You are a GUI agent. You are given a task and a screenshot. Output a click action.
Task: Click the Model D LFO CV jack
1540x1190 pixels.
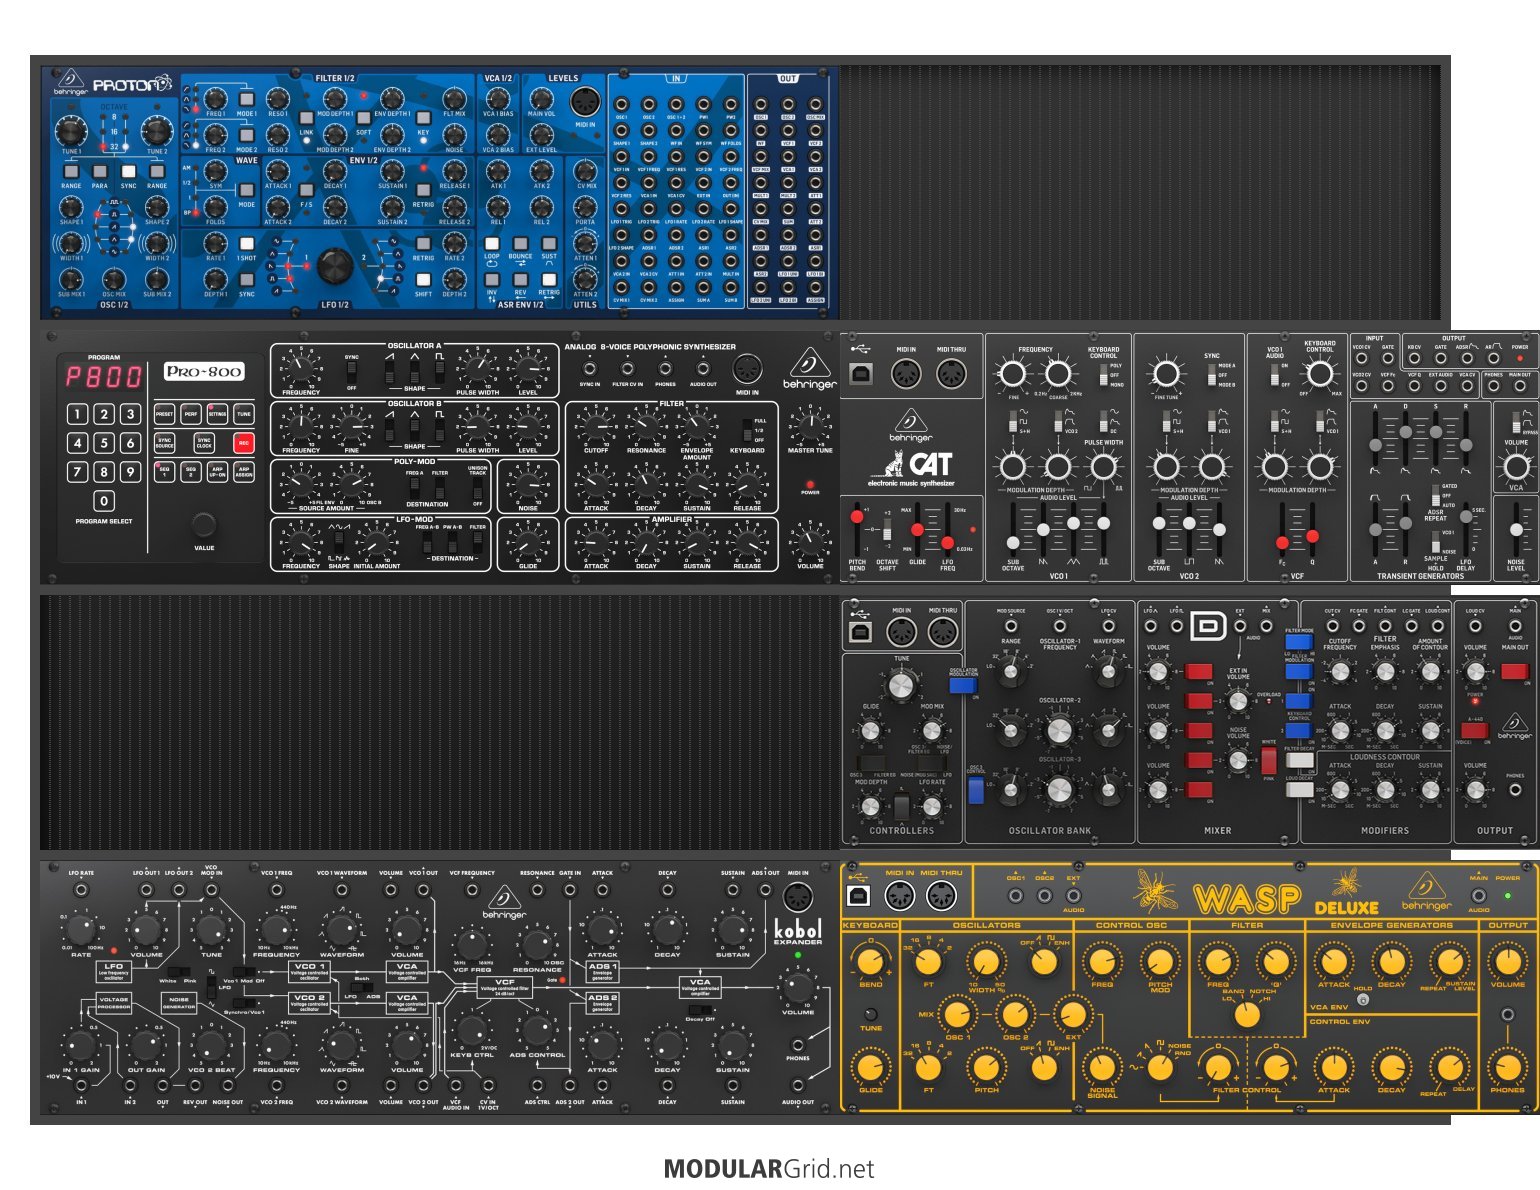click(1109, 626)
